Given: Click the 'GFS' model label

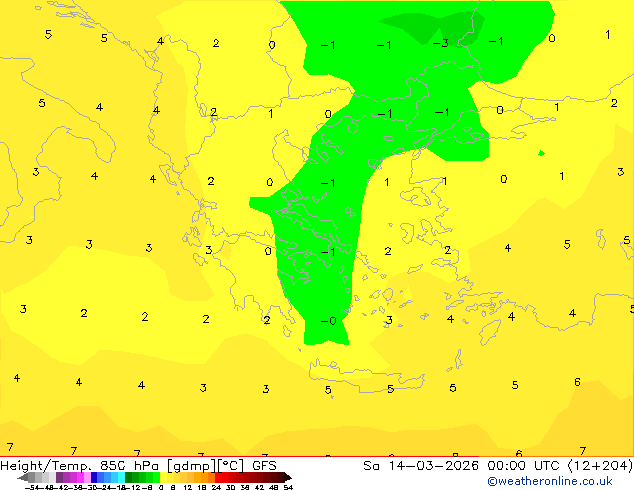Looking at the screenshot, I should [264, 466].
